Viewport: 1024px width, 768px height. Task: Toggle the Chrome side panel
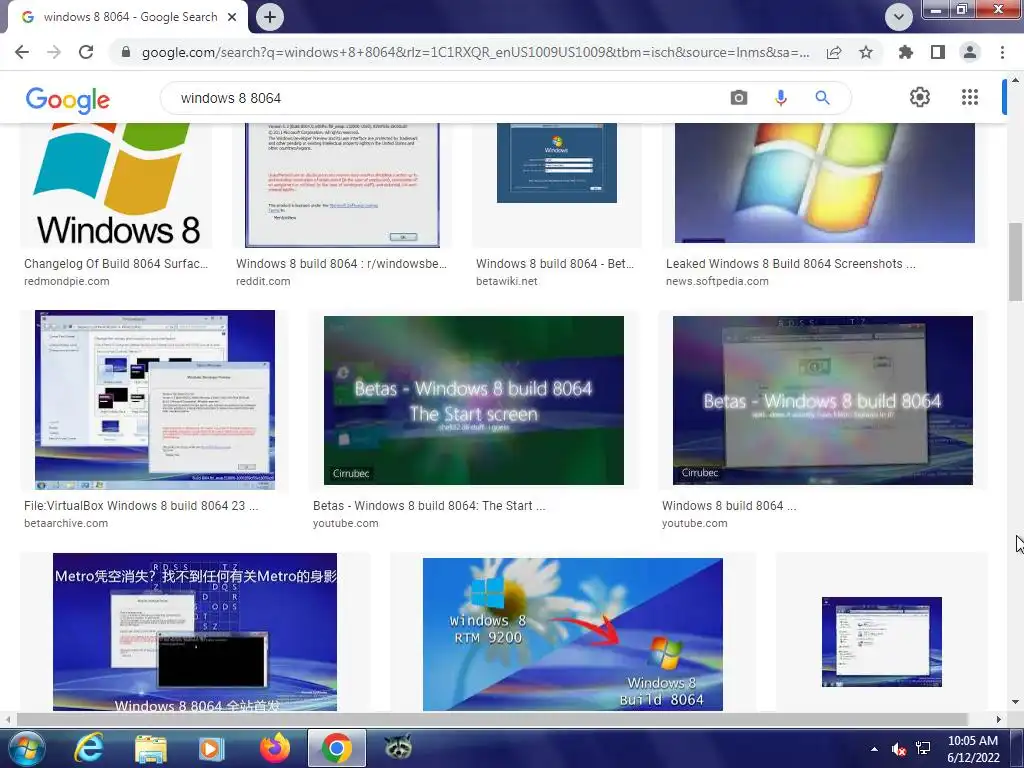pos(938,52)
